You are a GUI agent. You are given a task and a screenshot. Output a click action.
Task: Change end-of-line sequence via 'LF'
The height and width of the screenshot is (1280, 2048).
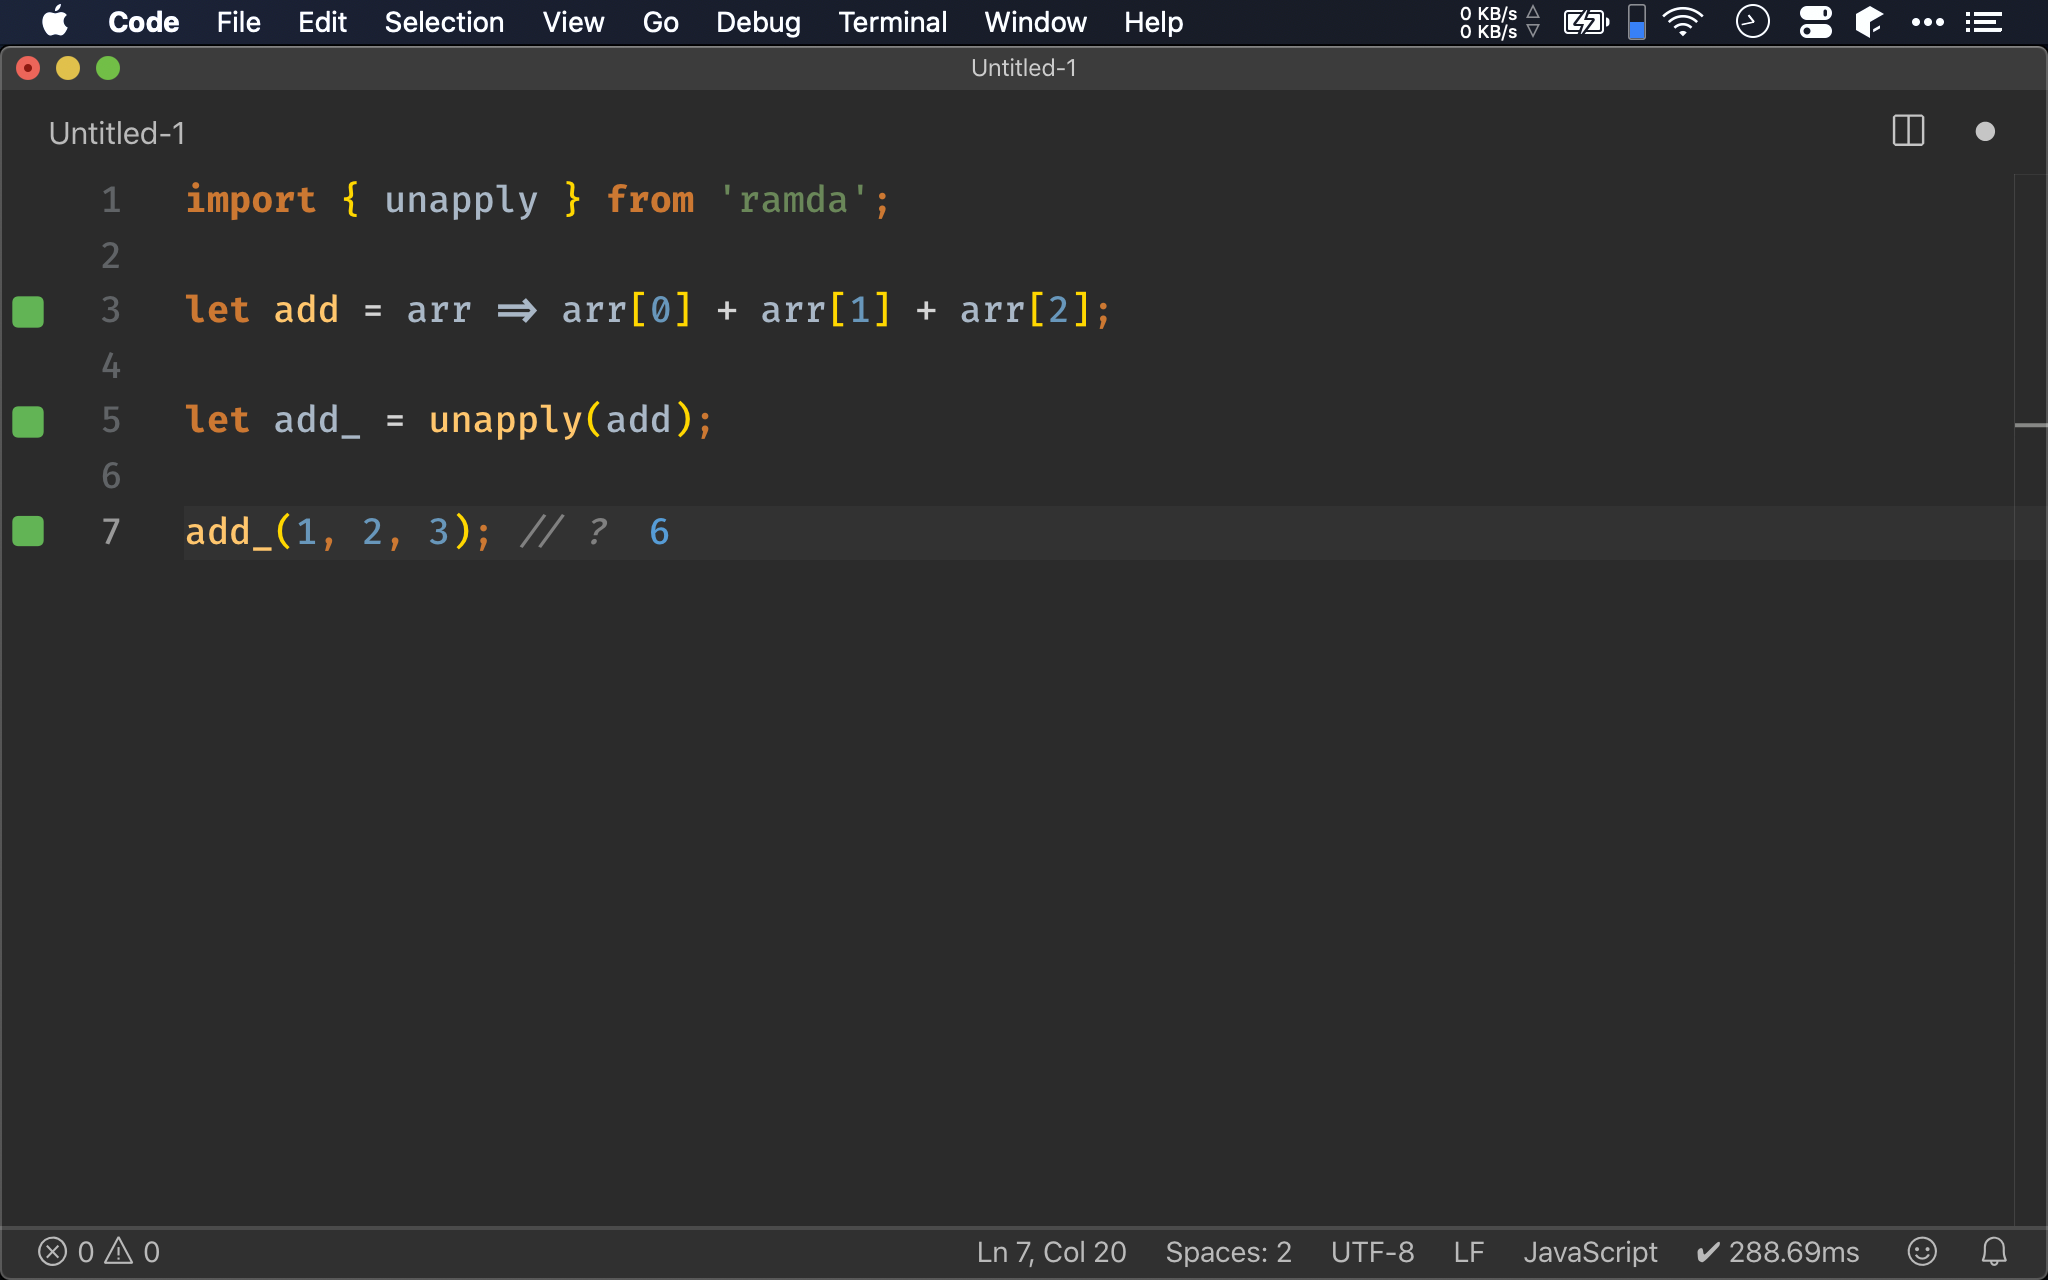pos(1468,1252)
